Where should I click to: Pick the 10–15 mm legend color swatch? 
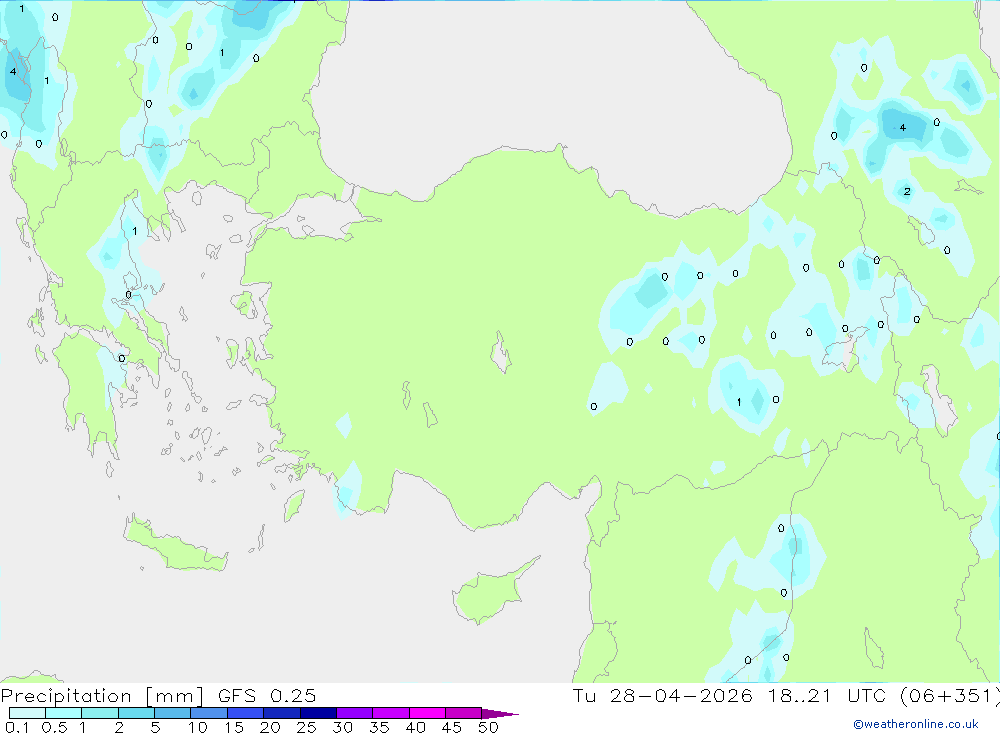pyautogui.click(x=209, y=713)
